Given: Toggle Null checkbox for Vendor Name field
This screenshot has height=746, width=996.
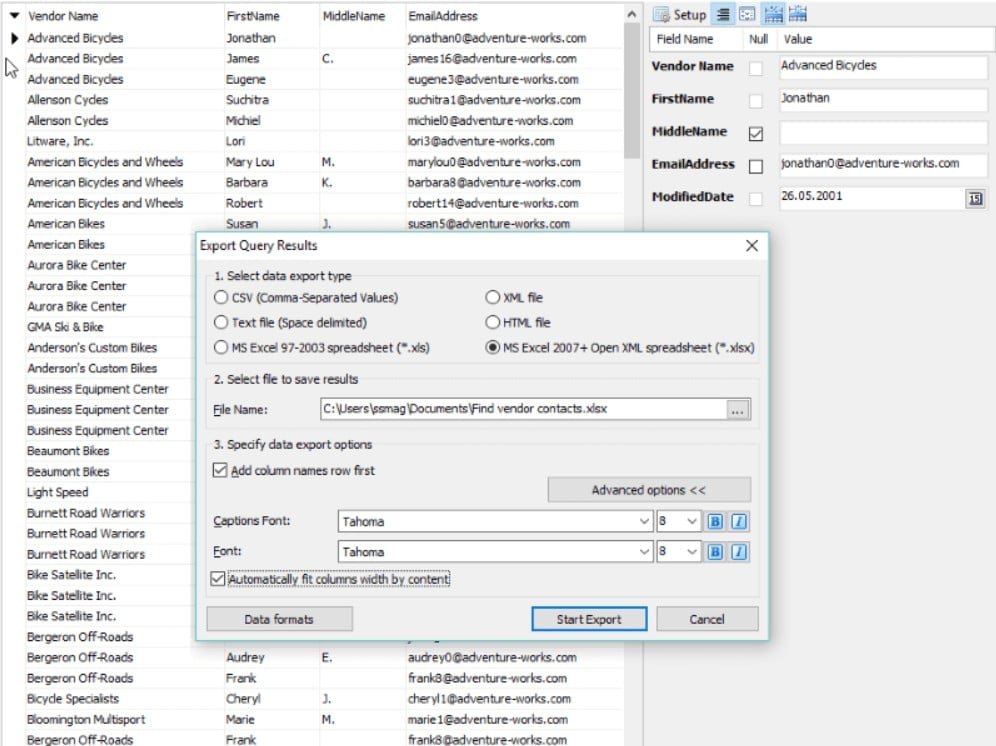Looking at the screenshot, I should click(756, 68).
